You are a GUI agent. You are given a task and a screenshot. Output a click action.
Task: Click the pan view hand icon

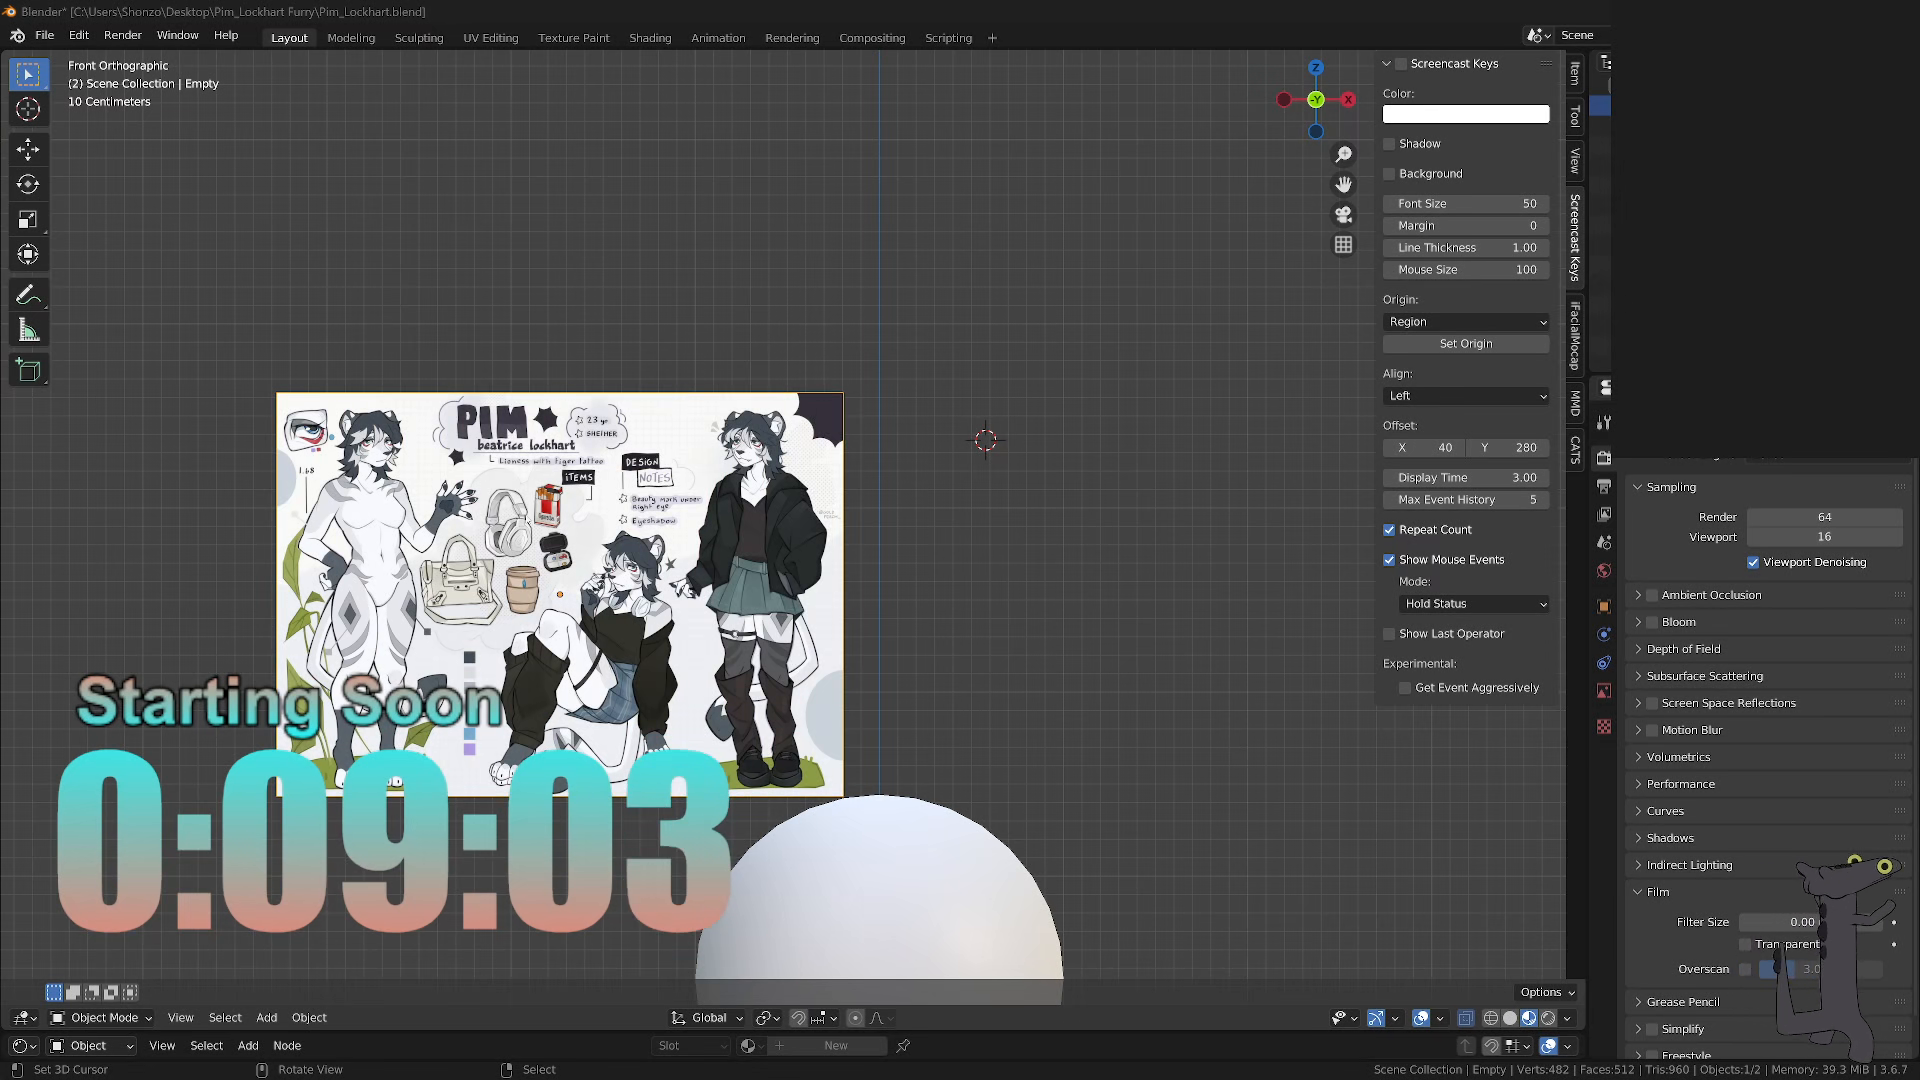(1343, 184)
